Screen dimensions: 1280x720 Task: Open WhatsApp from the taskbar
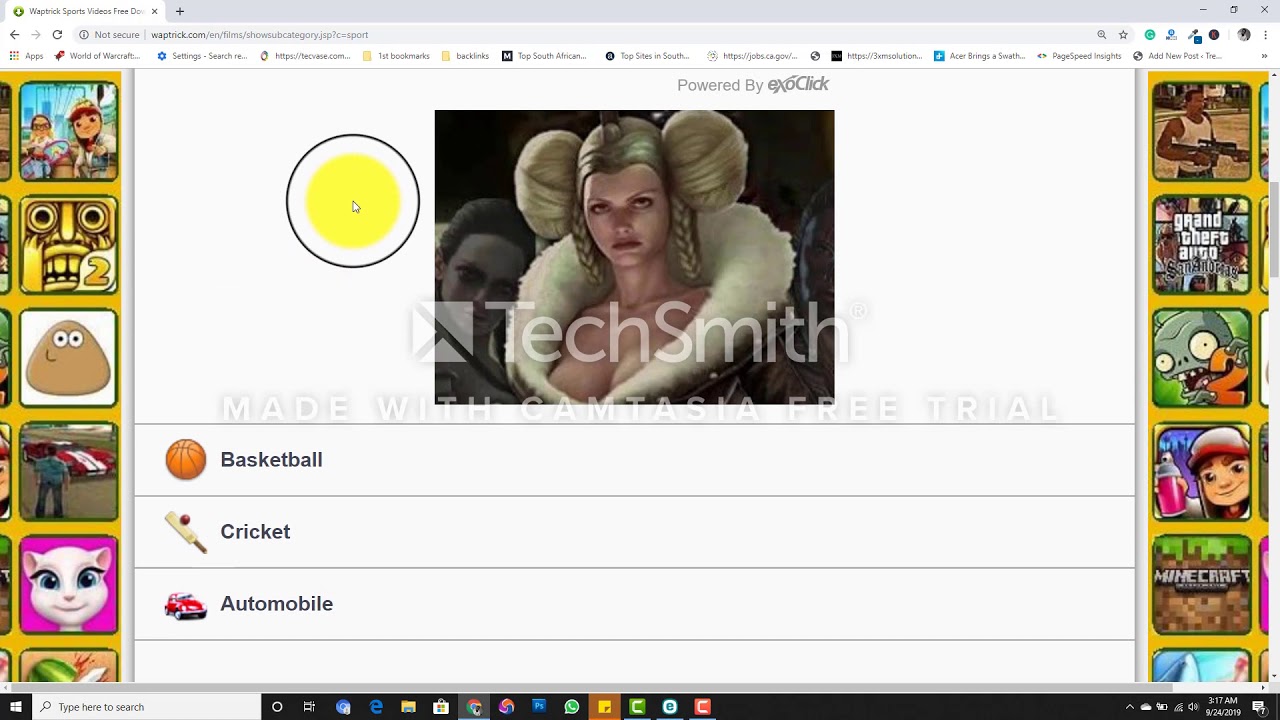pyautogui.click(x=571, y=707)
